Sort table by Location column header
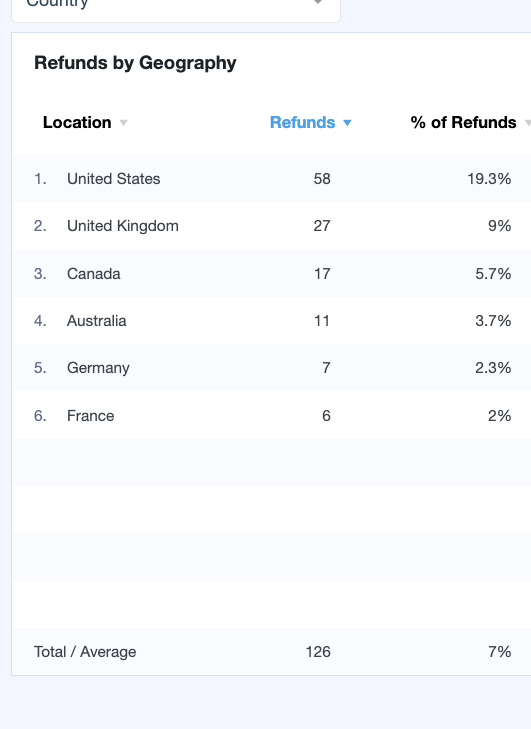531x729 pixels. (77, 122)
